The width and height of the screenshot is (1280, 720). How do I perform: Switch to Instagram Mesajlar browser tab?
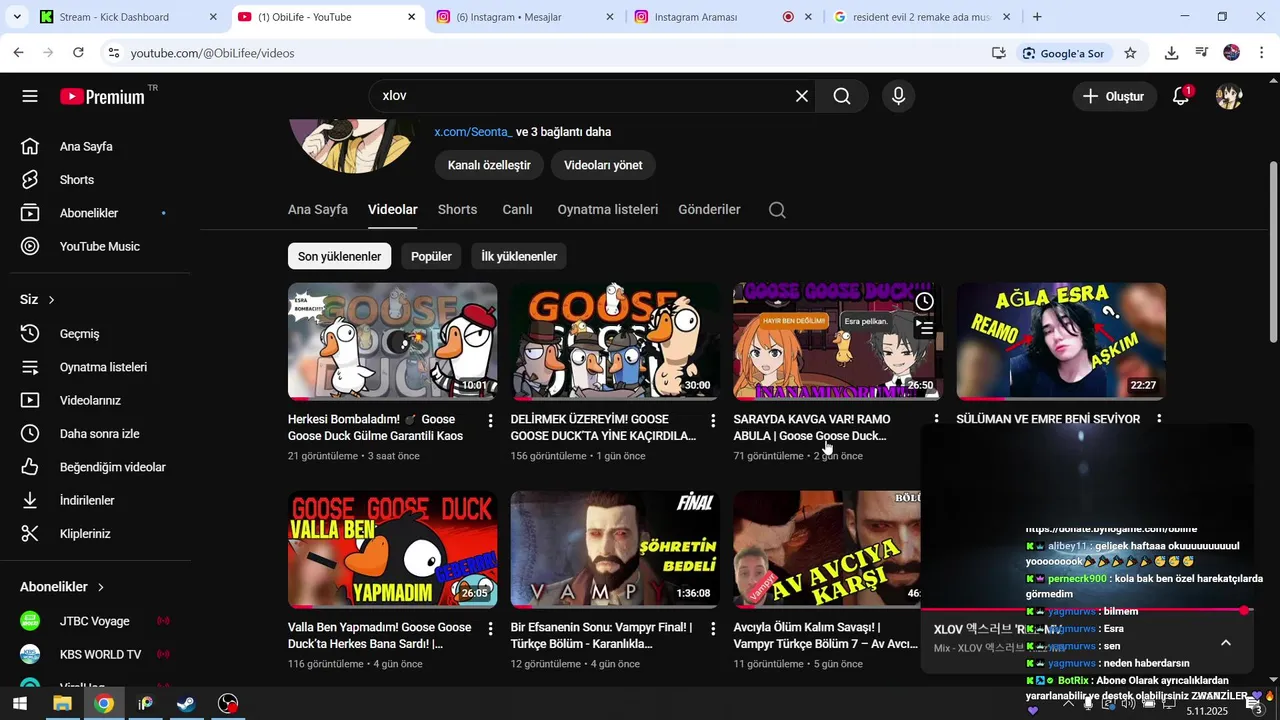click(x=524, y=17)
